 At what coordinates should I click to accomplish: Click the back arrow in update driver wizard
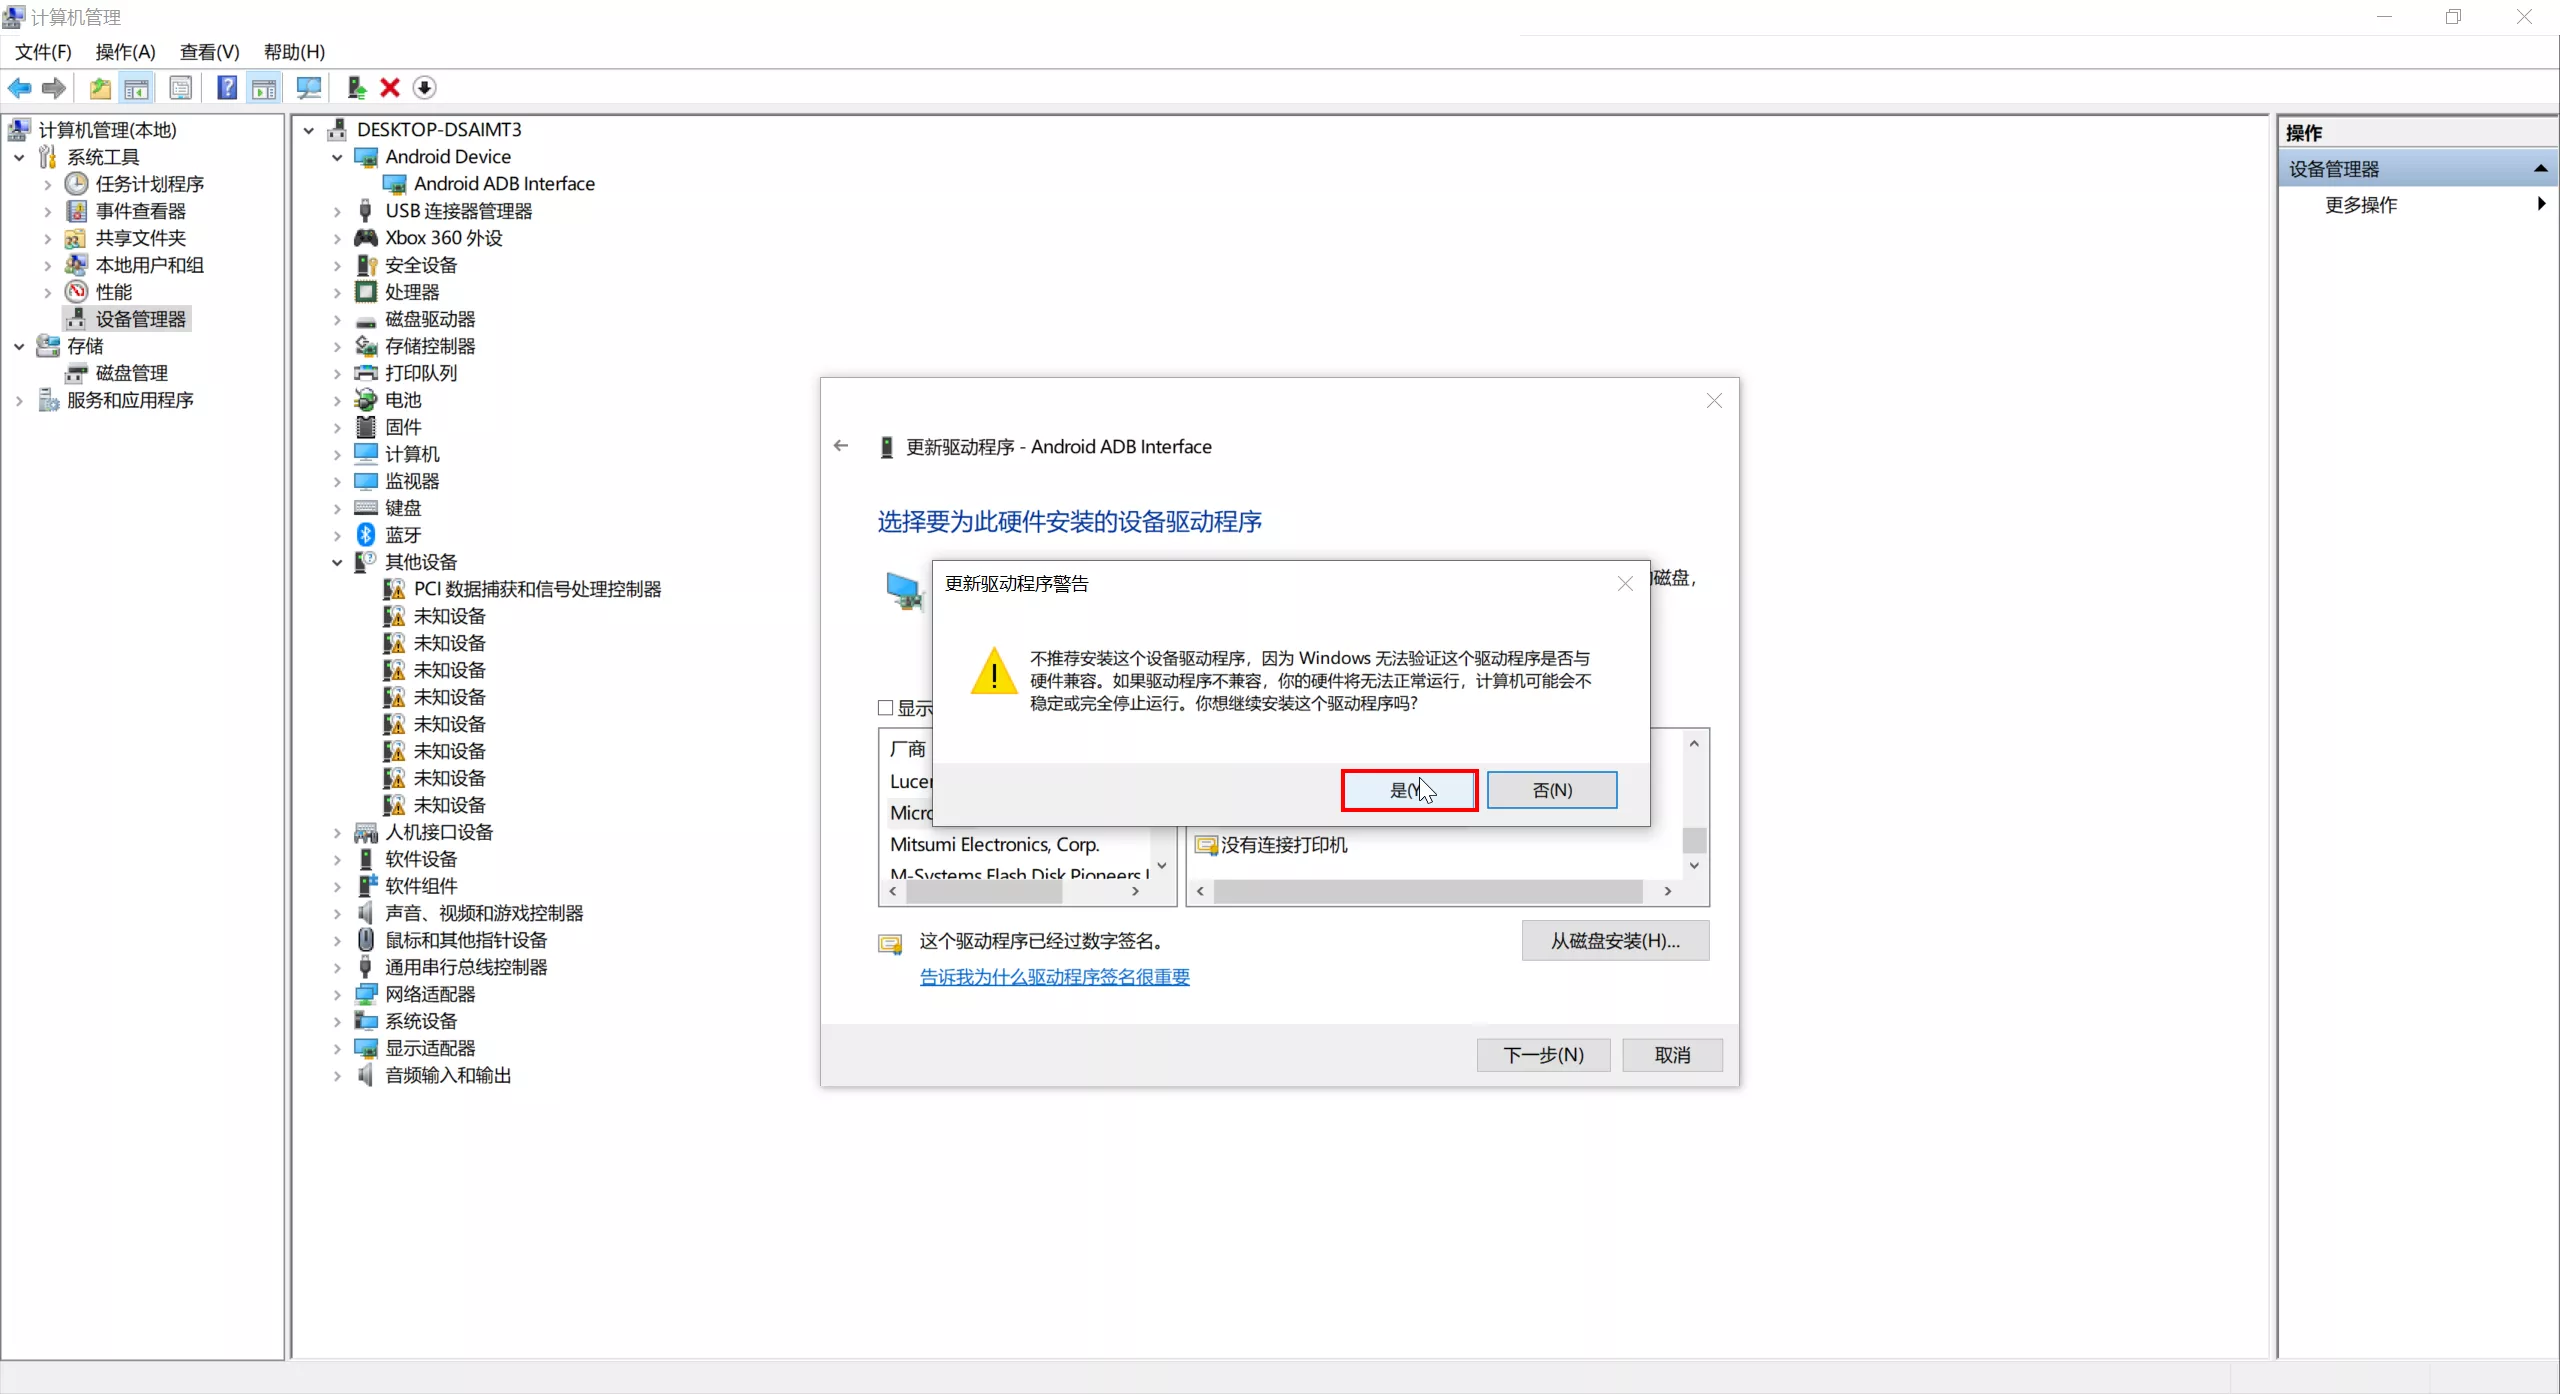pos(841,446)
